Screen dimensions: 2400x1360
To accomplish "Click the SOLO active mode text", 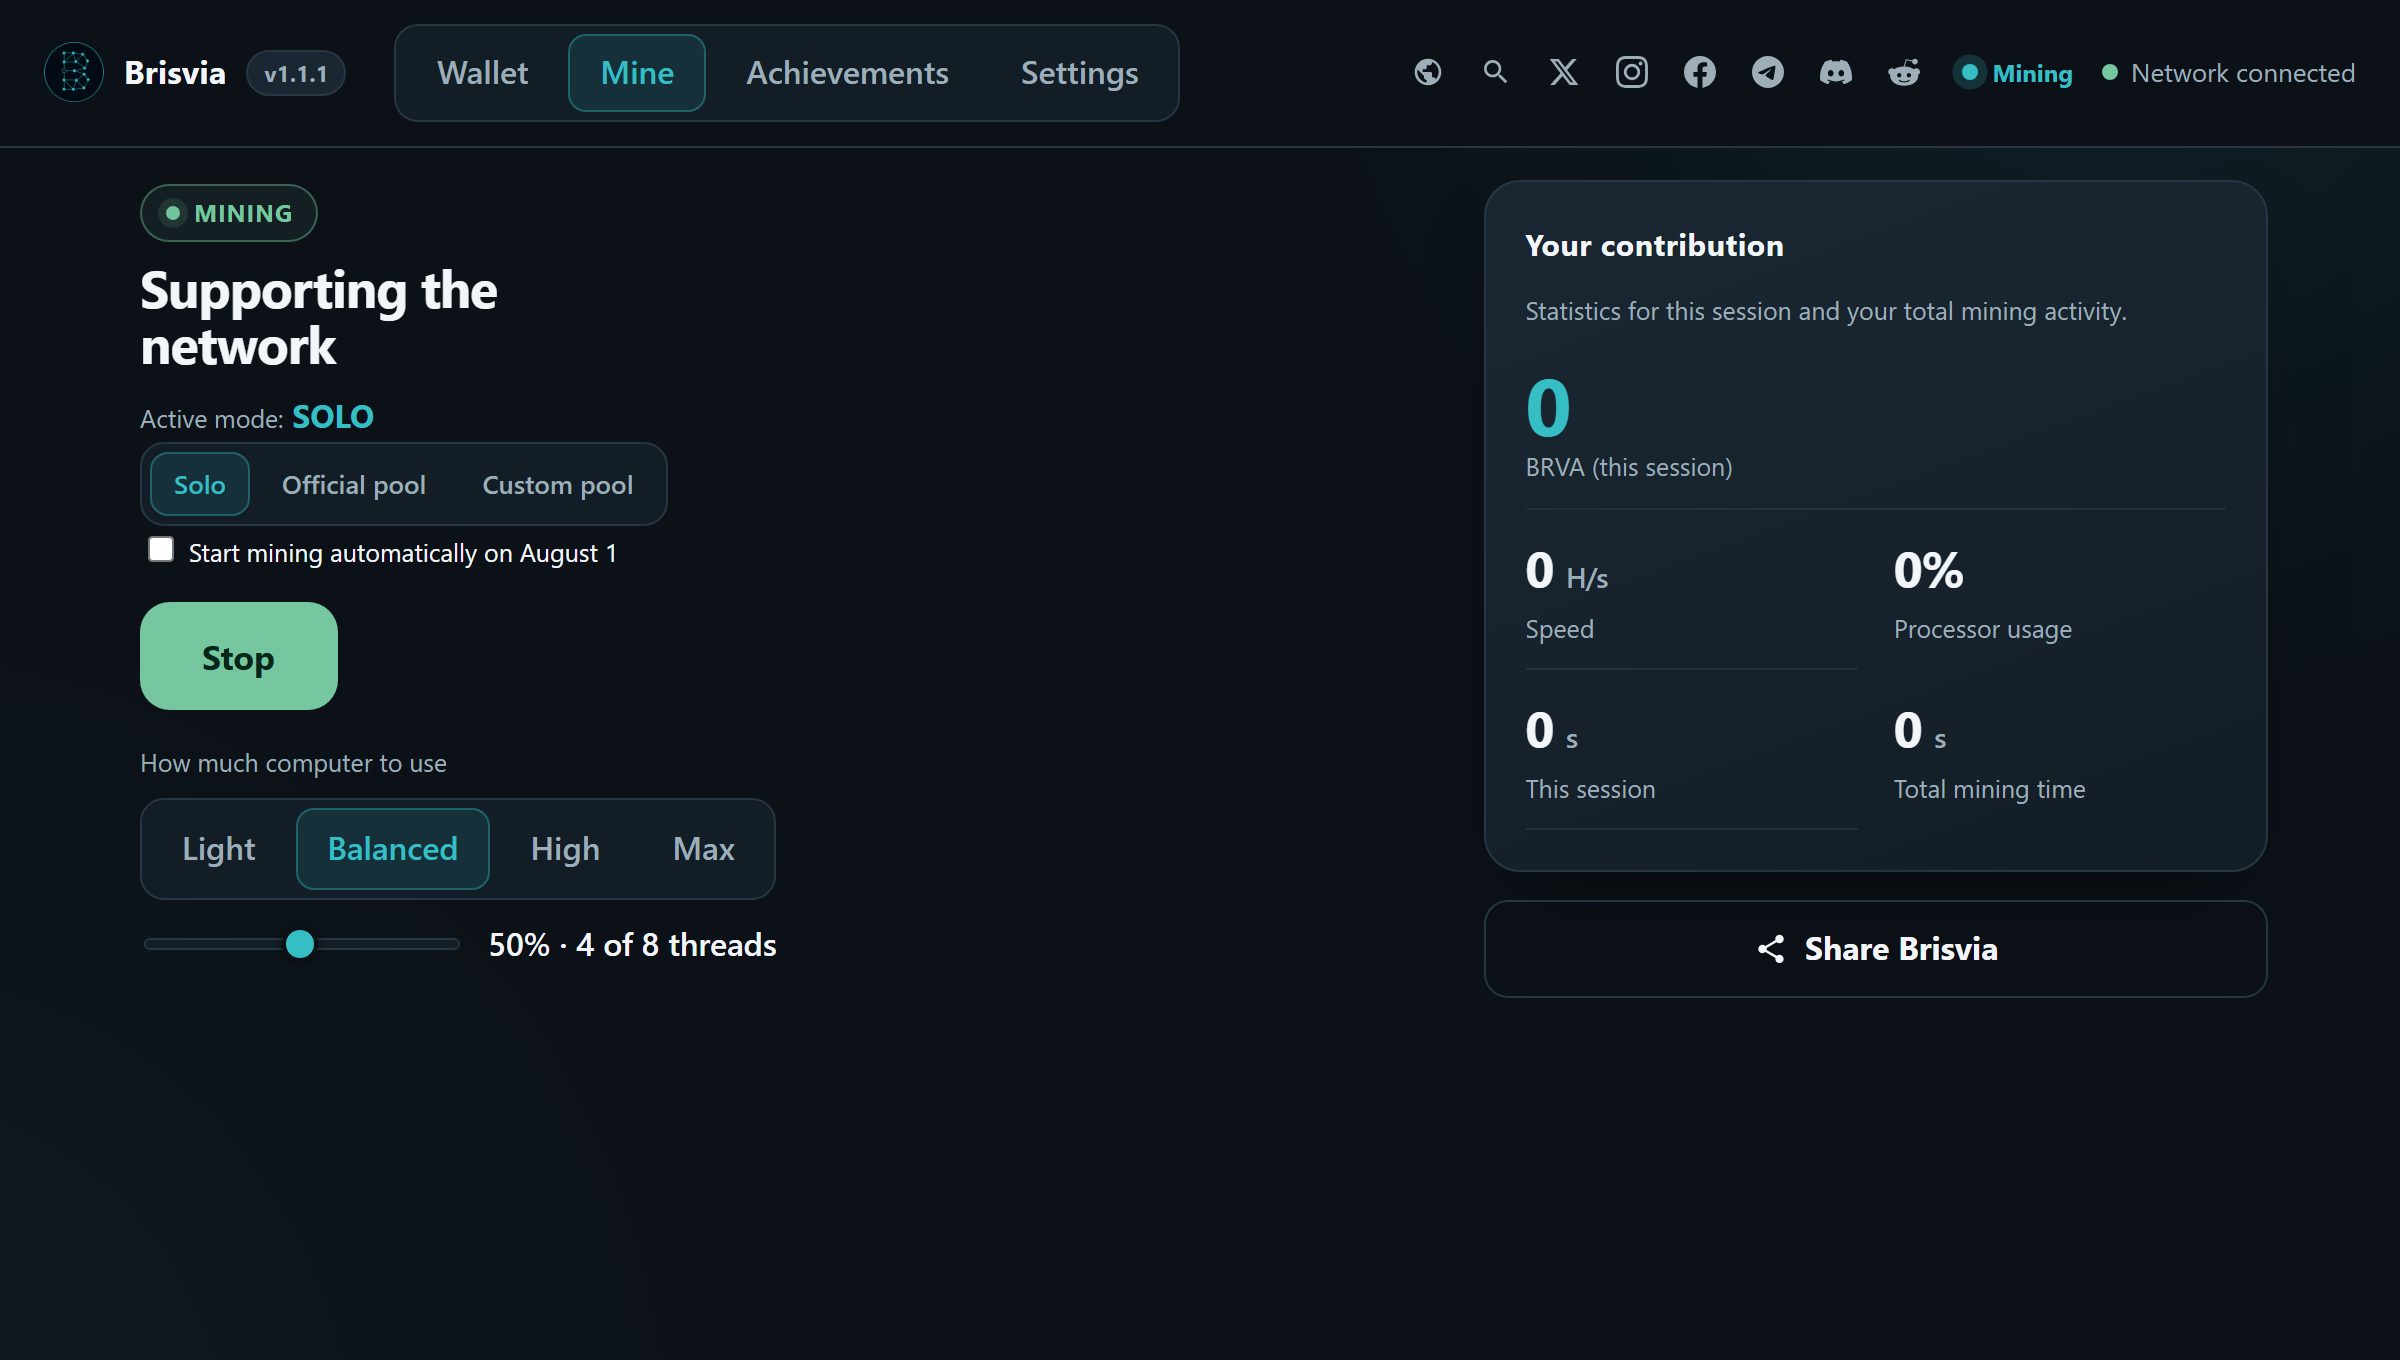I will 333,417.
